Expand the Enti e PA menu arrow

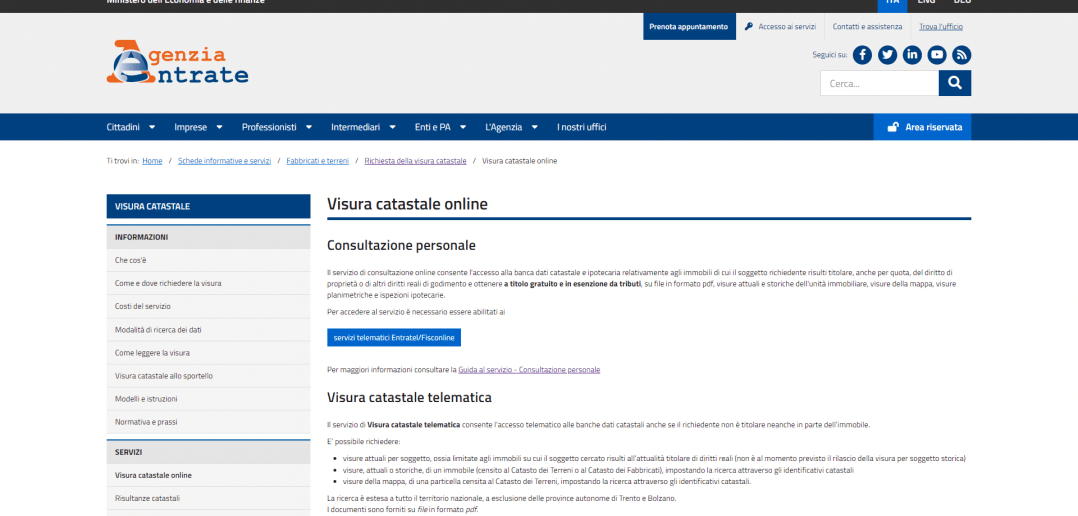click(463, 127)
